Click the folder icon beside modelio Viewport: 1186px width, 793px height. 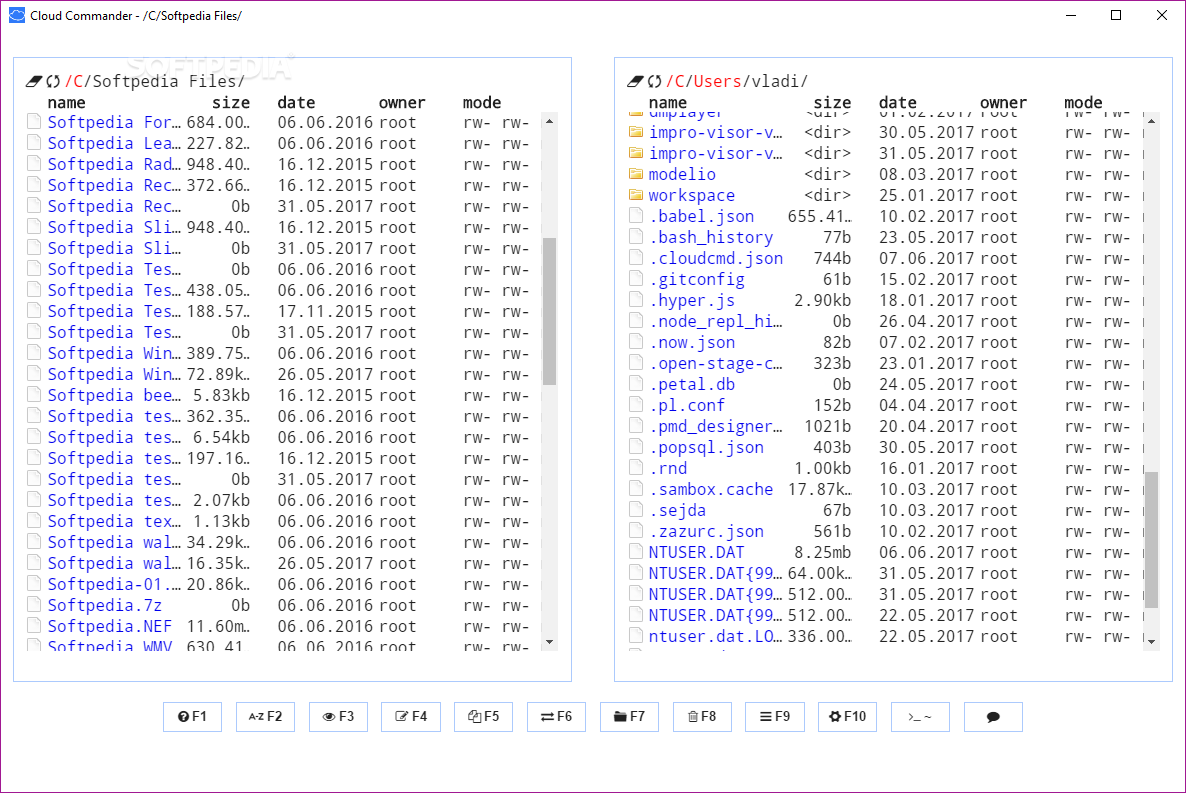635,174
